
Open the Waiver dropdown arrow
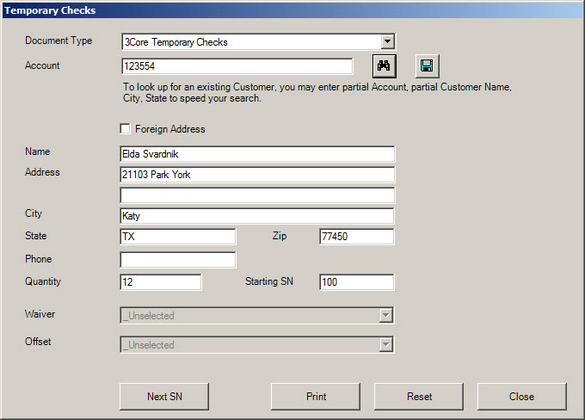pos(386,315)
